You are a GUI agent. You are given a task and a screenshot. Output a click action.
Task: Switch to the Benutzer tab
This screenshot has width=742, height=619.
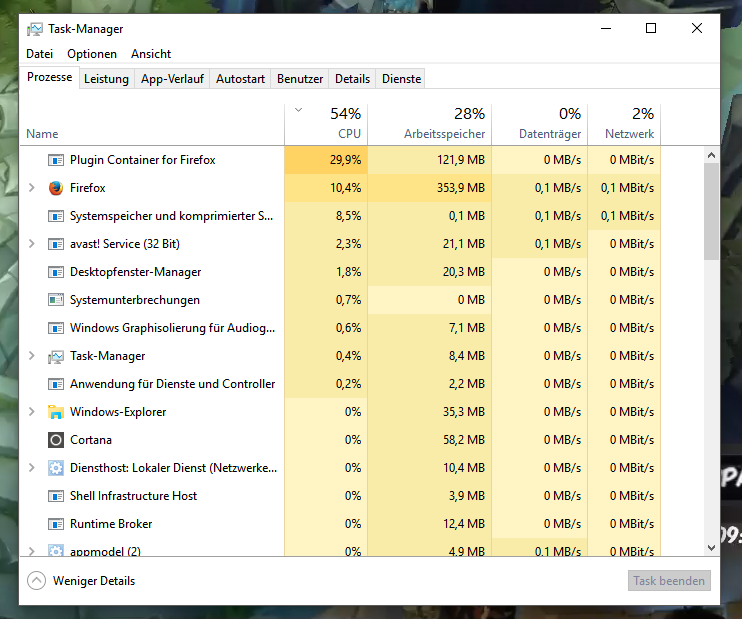[x=300, y=79]
